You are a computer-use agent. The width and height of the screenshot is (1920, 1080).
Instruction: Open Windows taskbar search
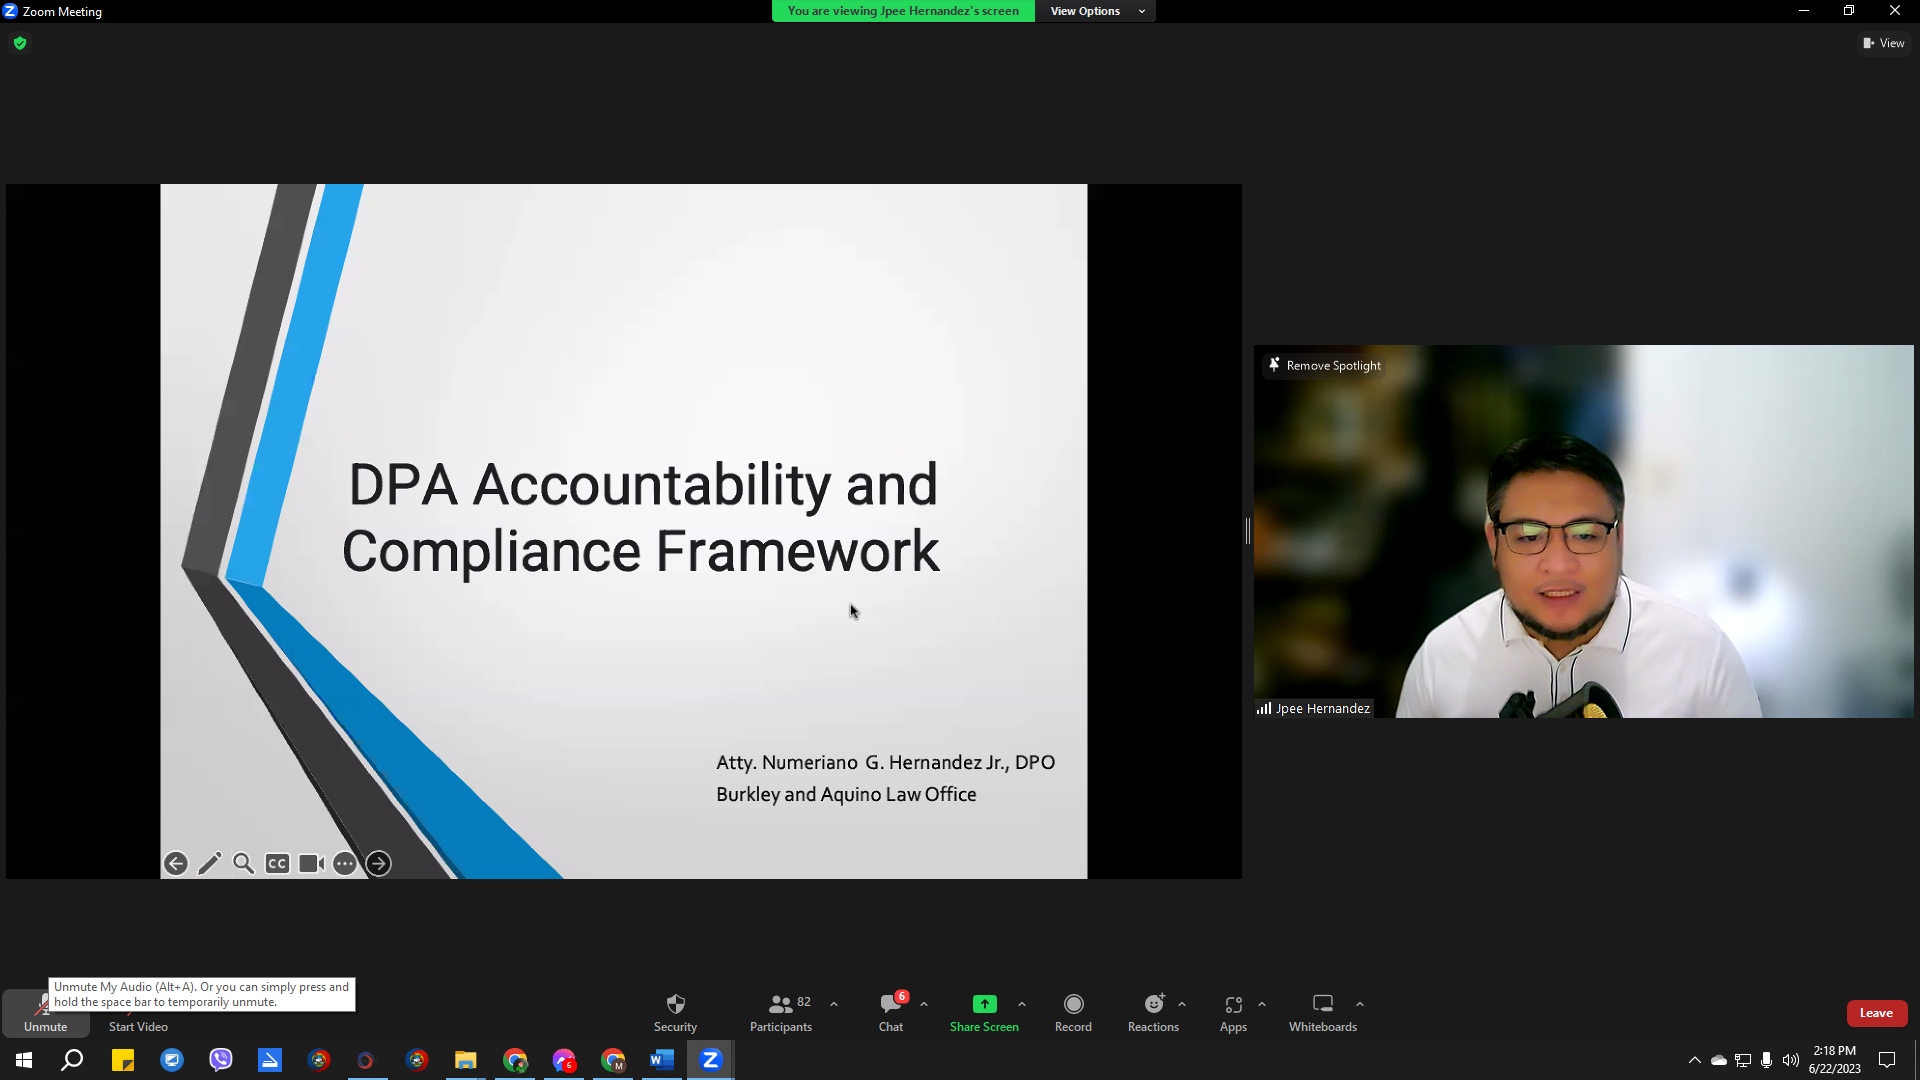click(72, 1060)
